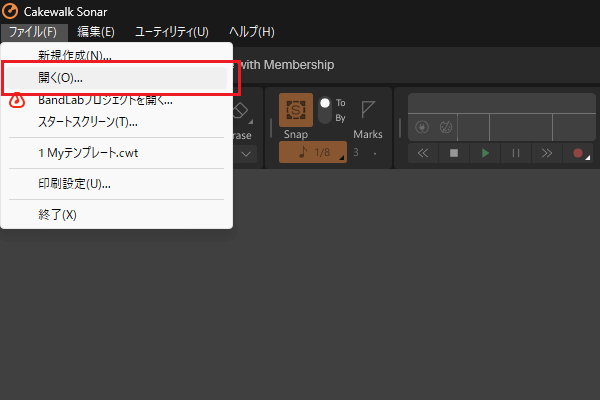Screen dimensions: 600x400
Task: Open the 編集(E) menu
Action: 96,32
